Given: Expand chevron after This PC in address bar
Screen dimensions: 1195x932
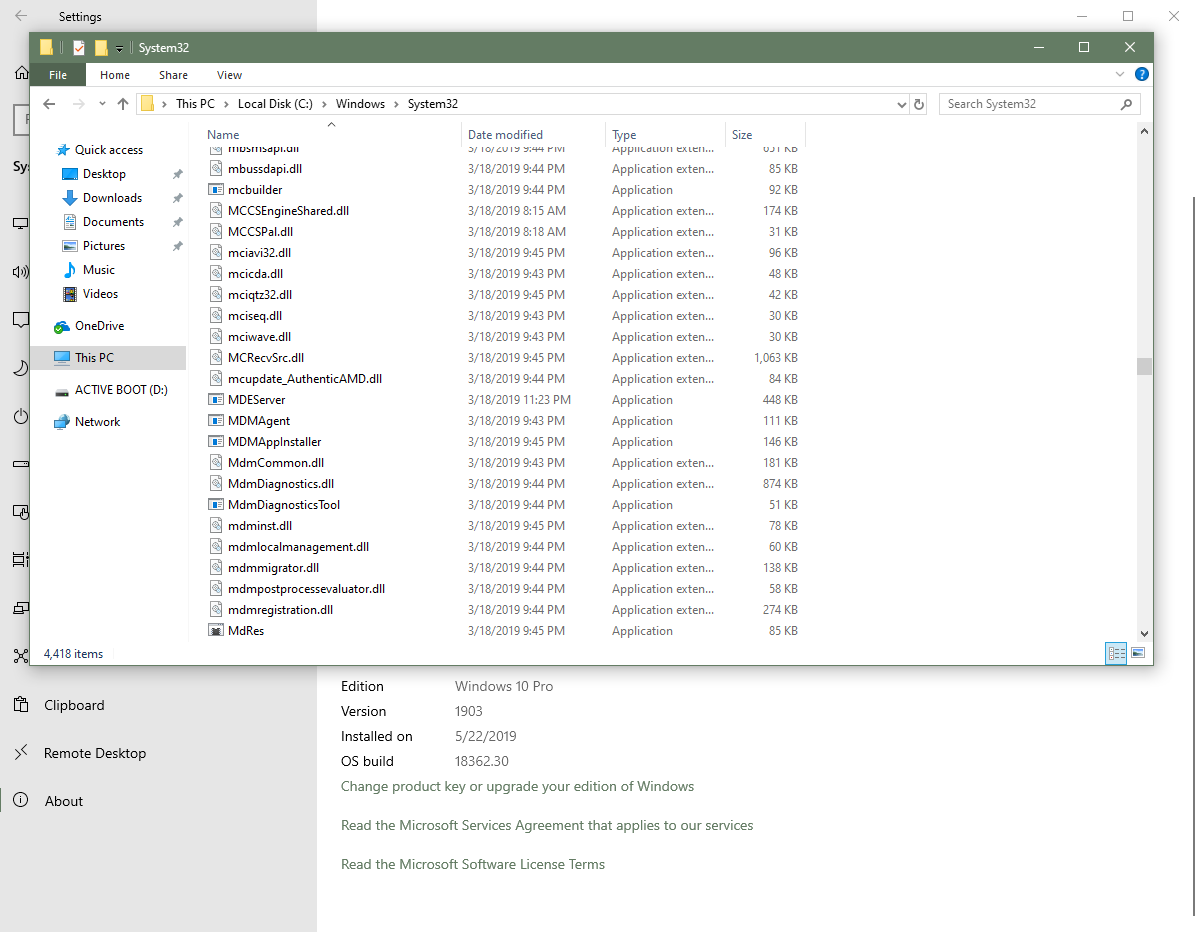Looking at the screenshot, I should 226,104.
